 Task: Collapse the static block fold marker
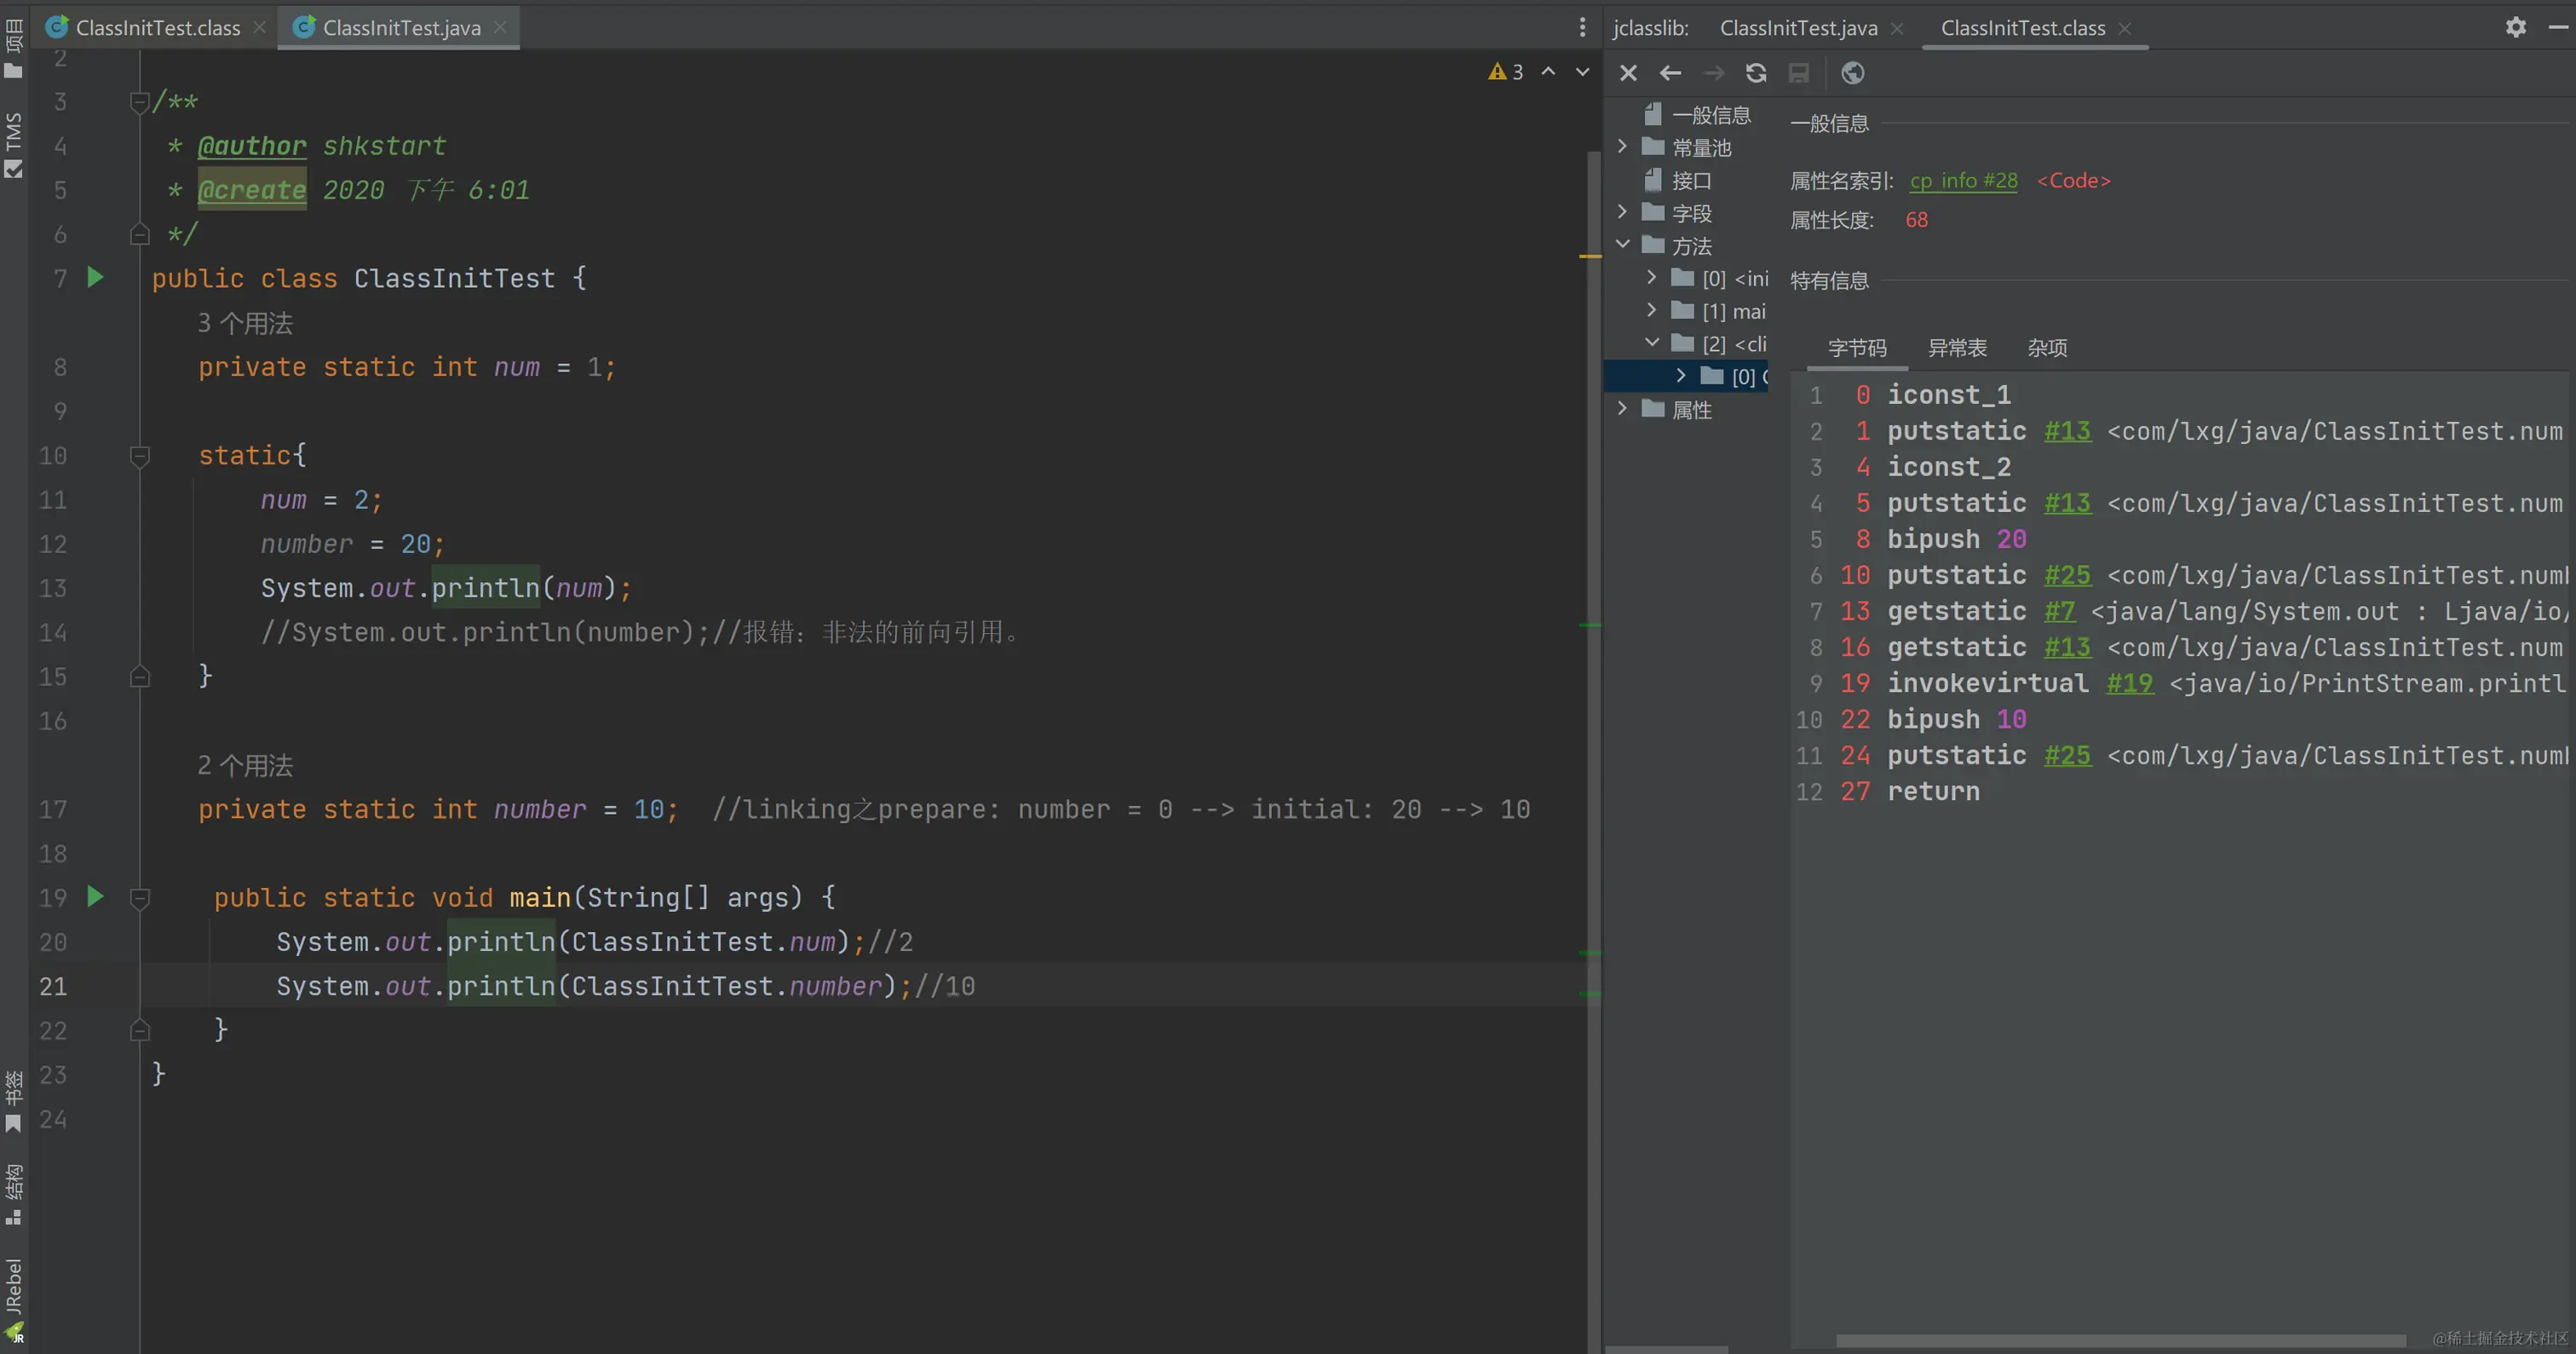click(x=140, y=456)
